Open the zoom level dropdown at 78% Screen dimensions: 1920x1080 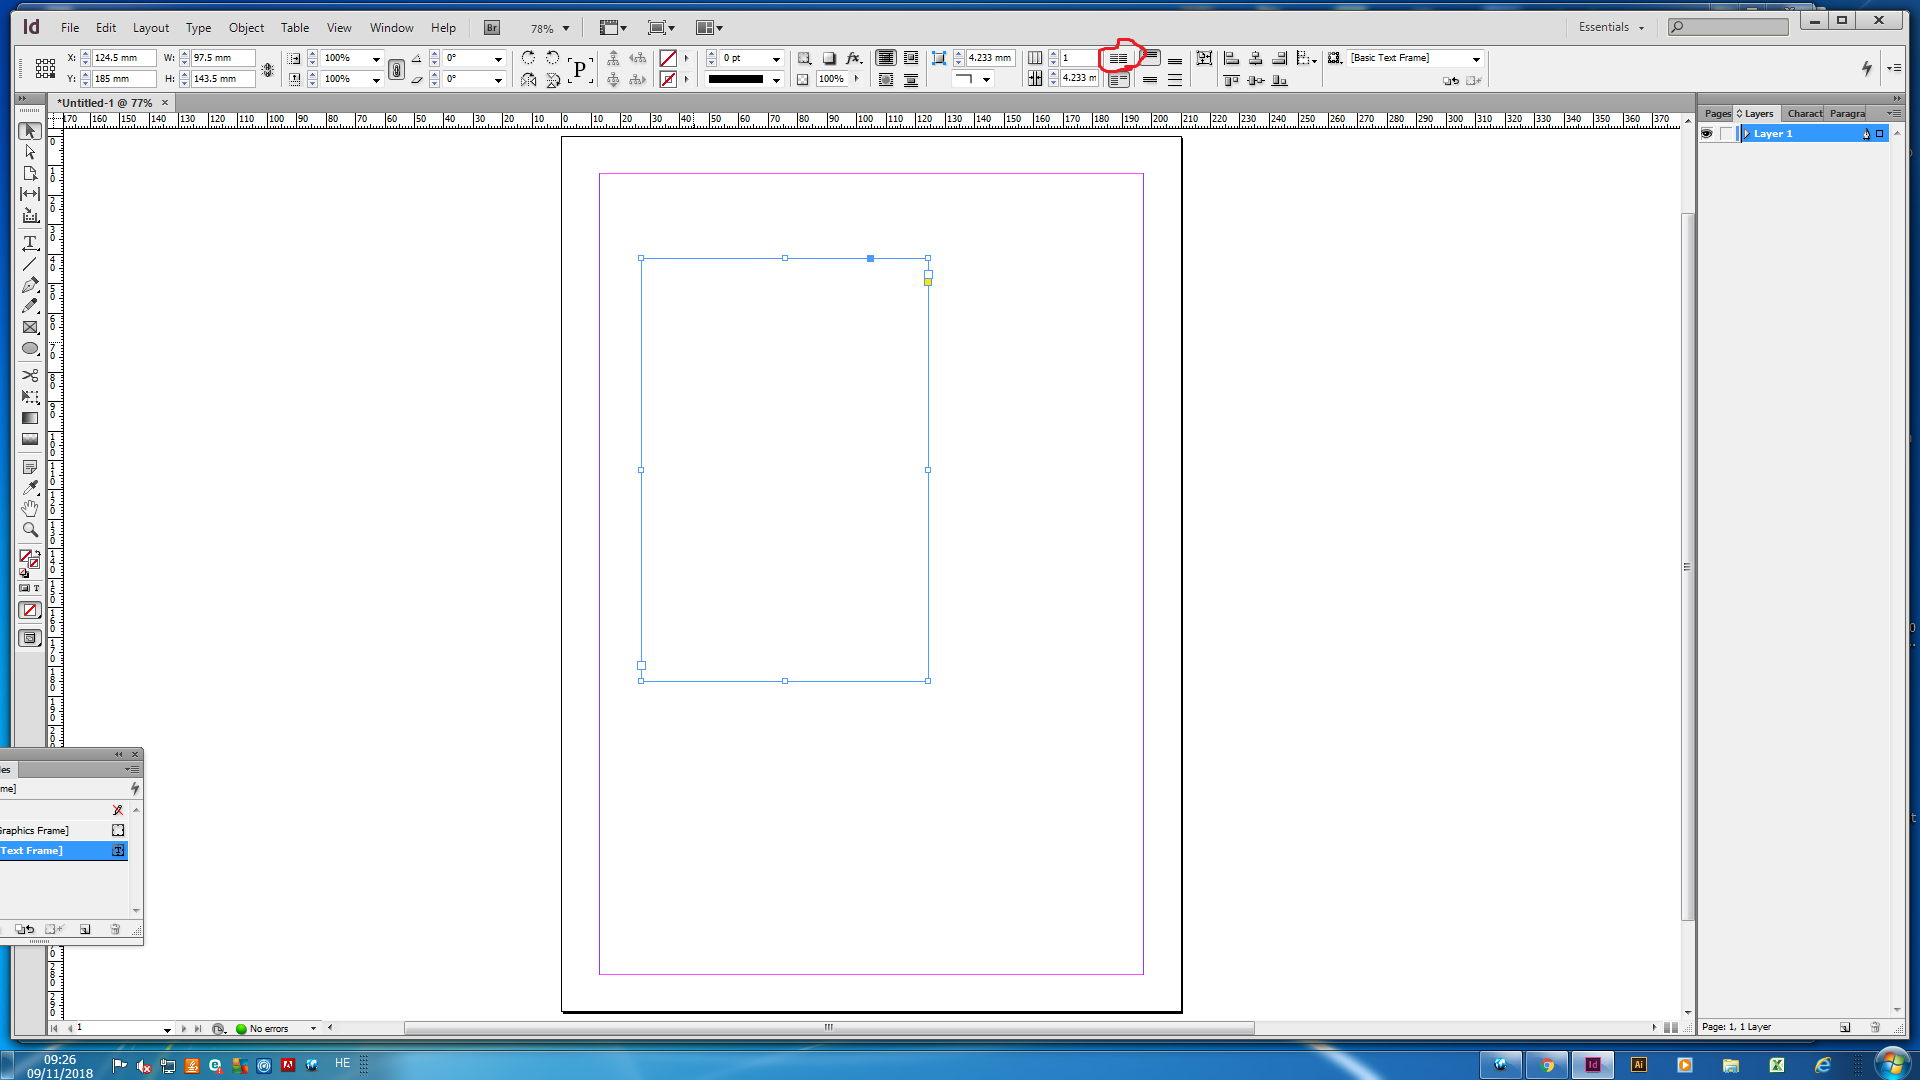[566, 28]
